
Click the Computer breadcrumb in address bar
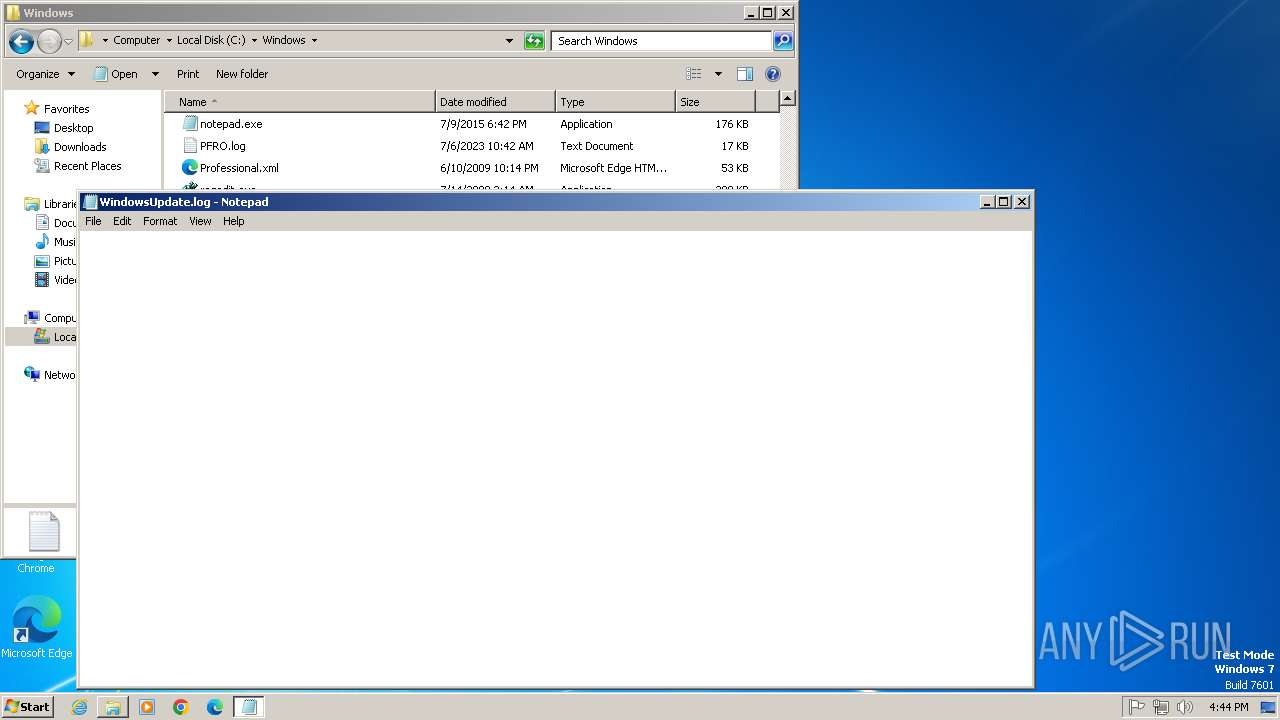136,40
